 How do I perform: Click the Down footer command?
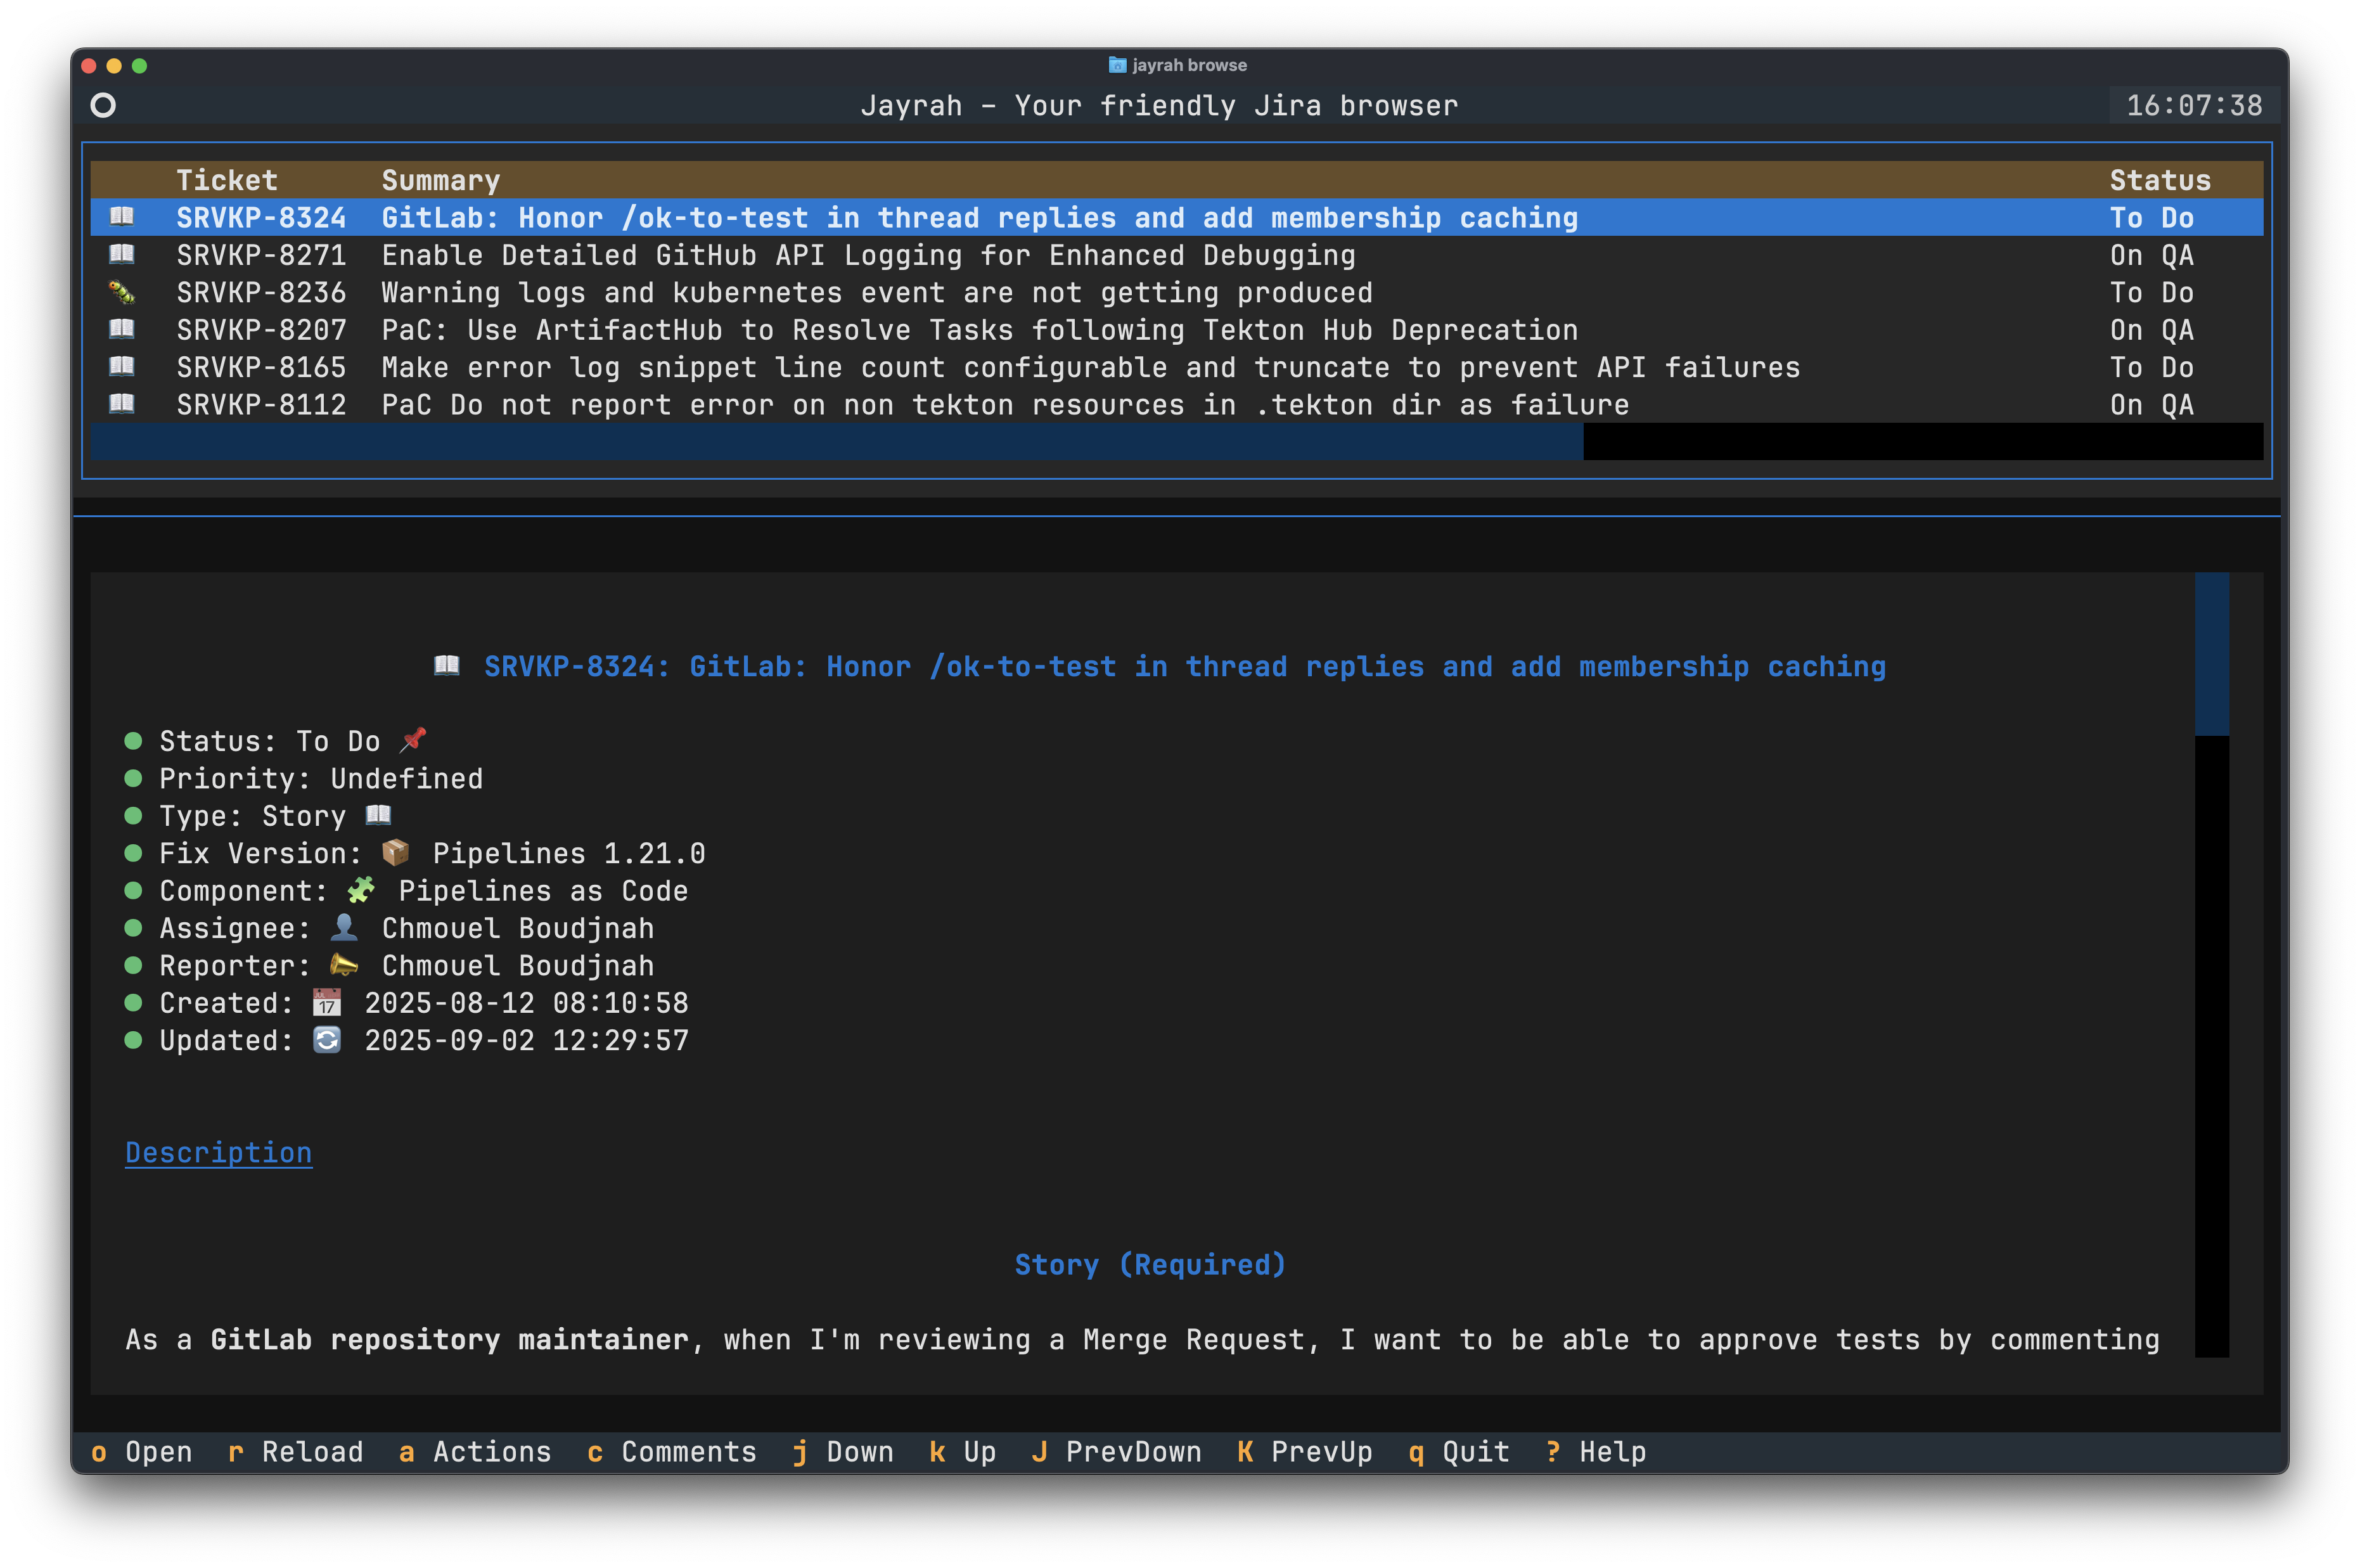click(x=843, y=1451)
